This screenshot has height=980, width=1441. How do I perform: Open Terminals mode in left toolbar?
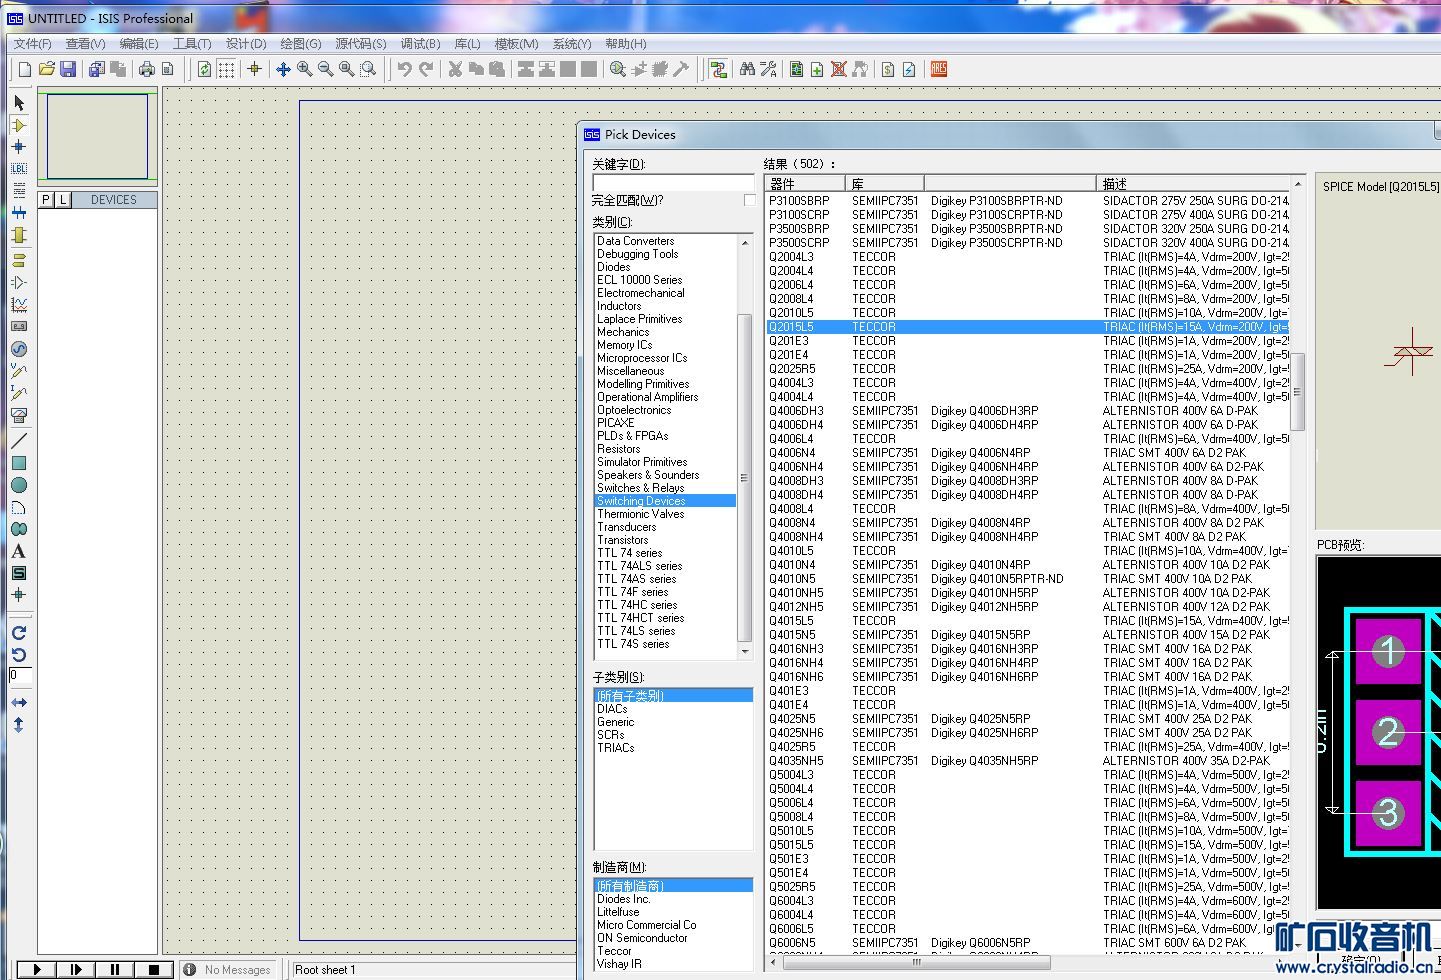coord(19,260)
